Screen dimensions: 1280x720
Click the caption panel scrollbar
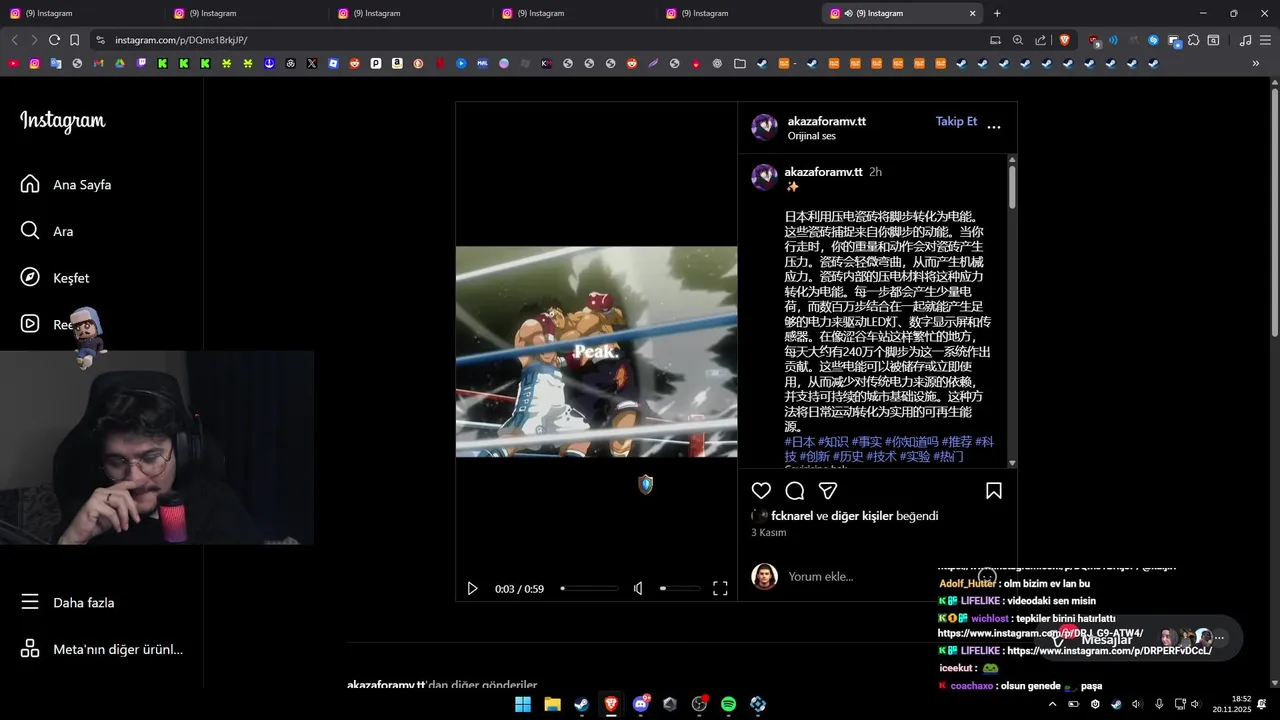click(x=1012, y=187)
